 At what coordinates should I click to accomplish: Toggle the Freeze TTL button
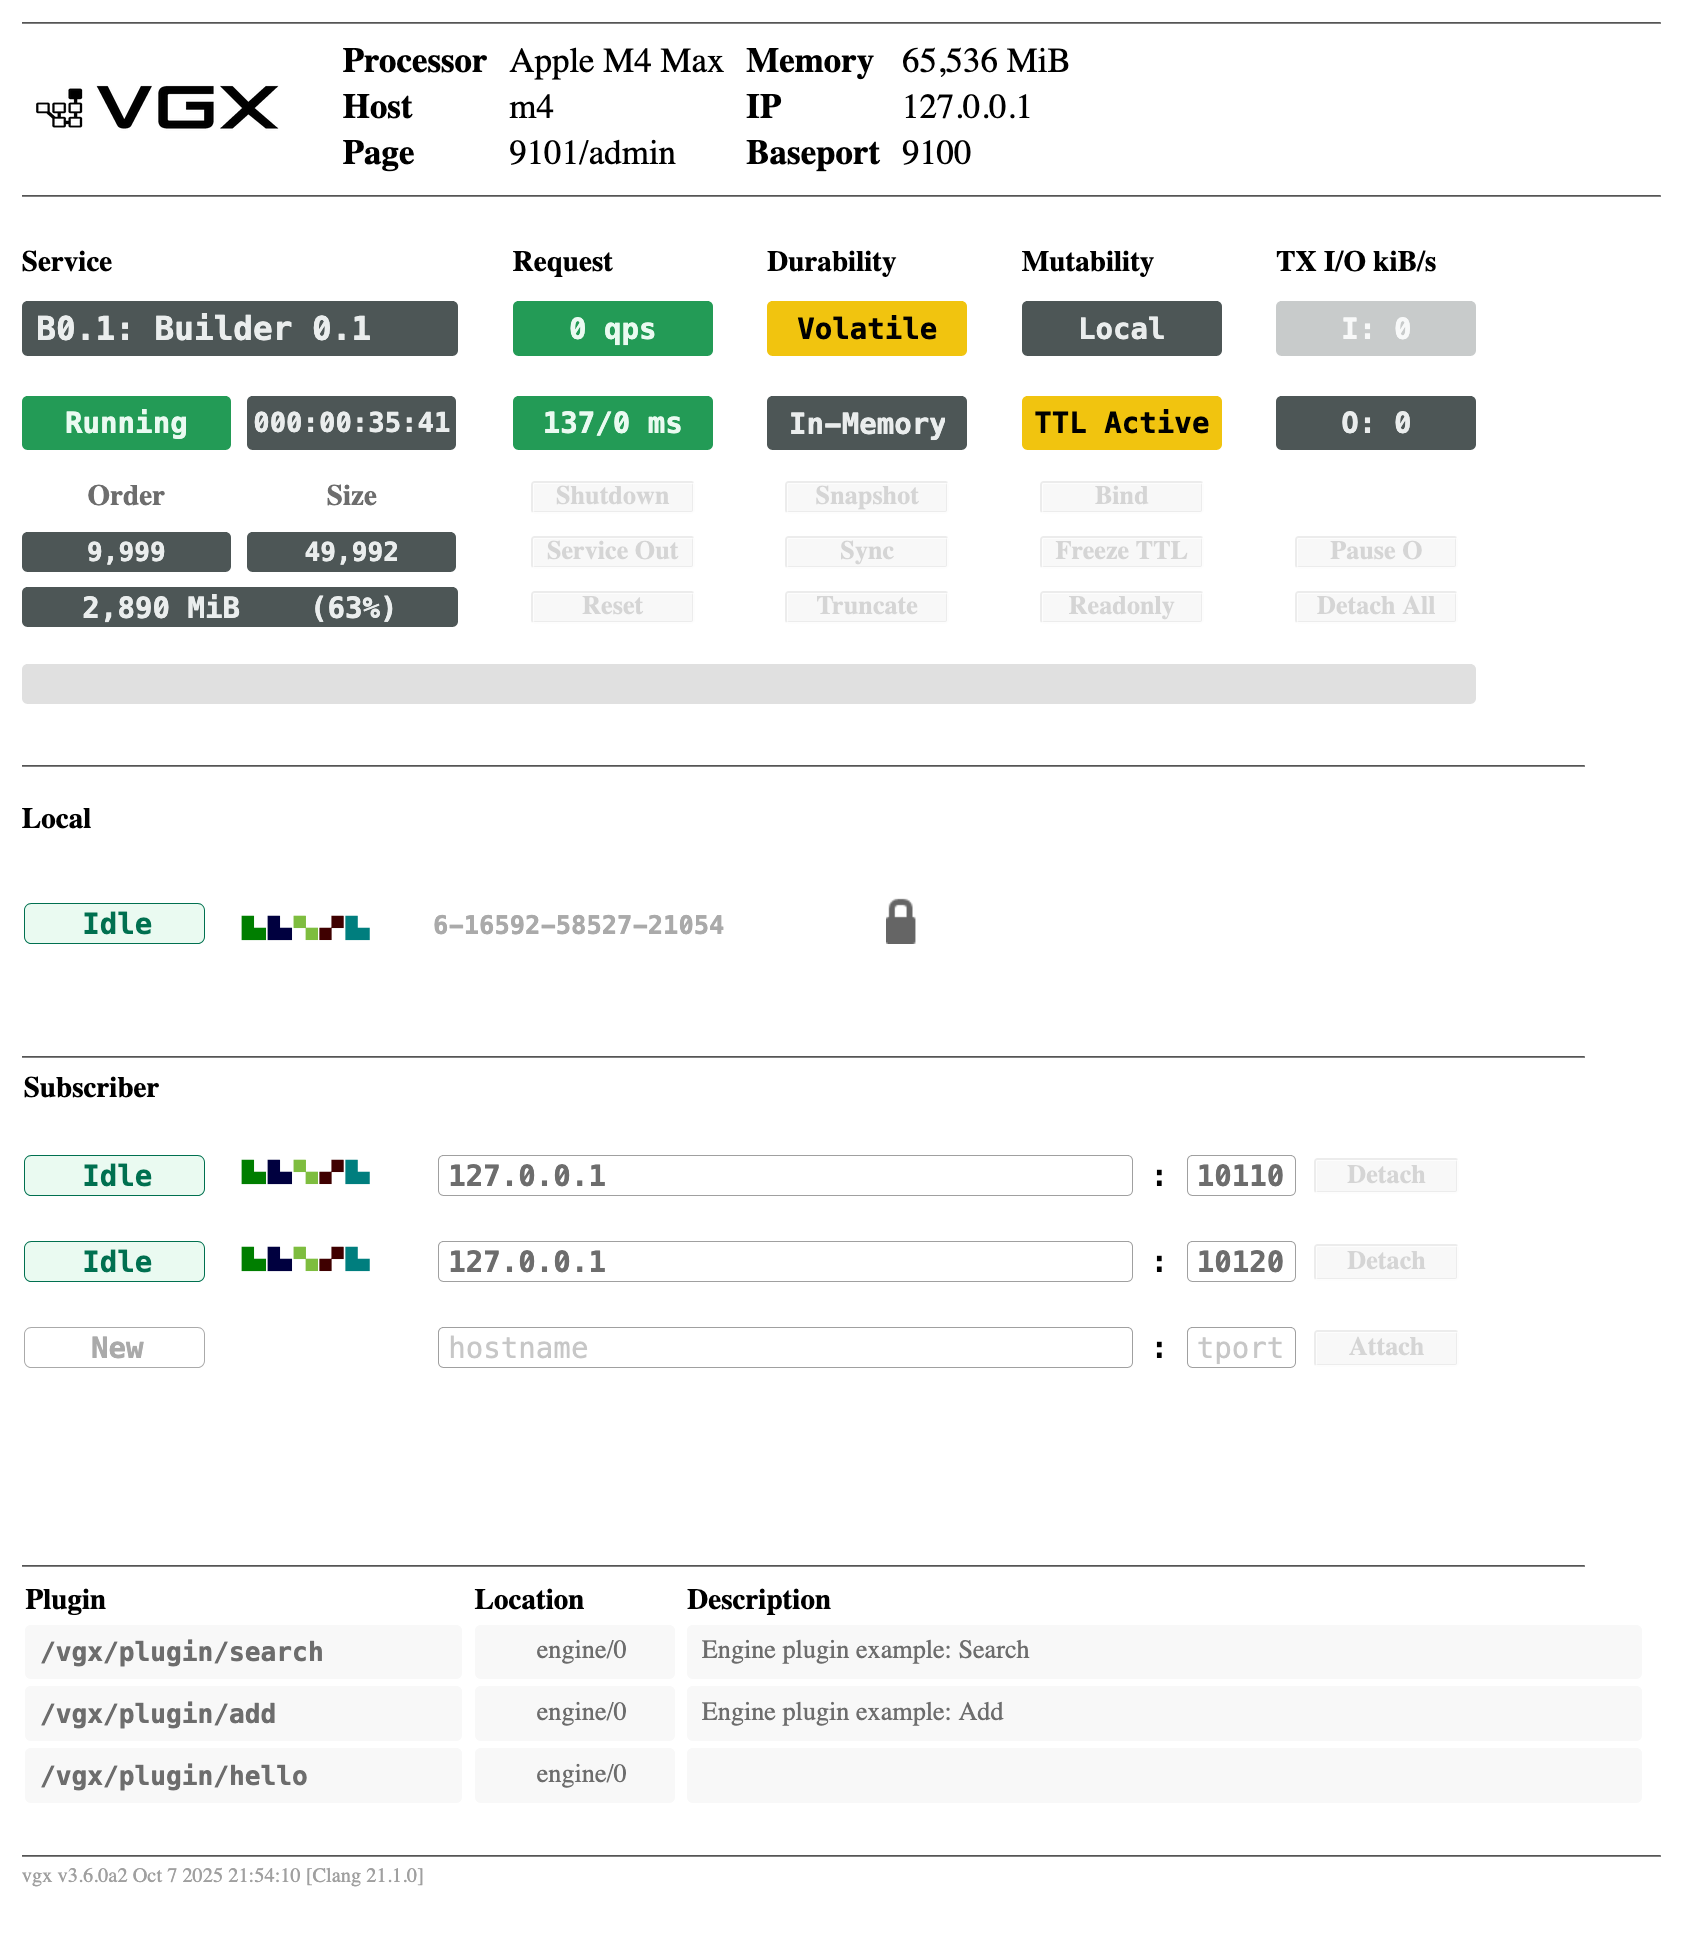pos(1120,551)
